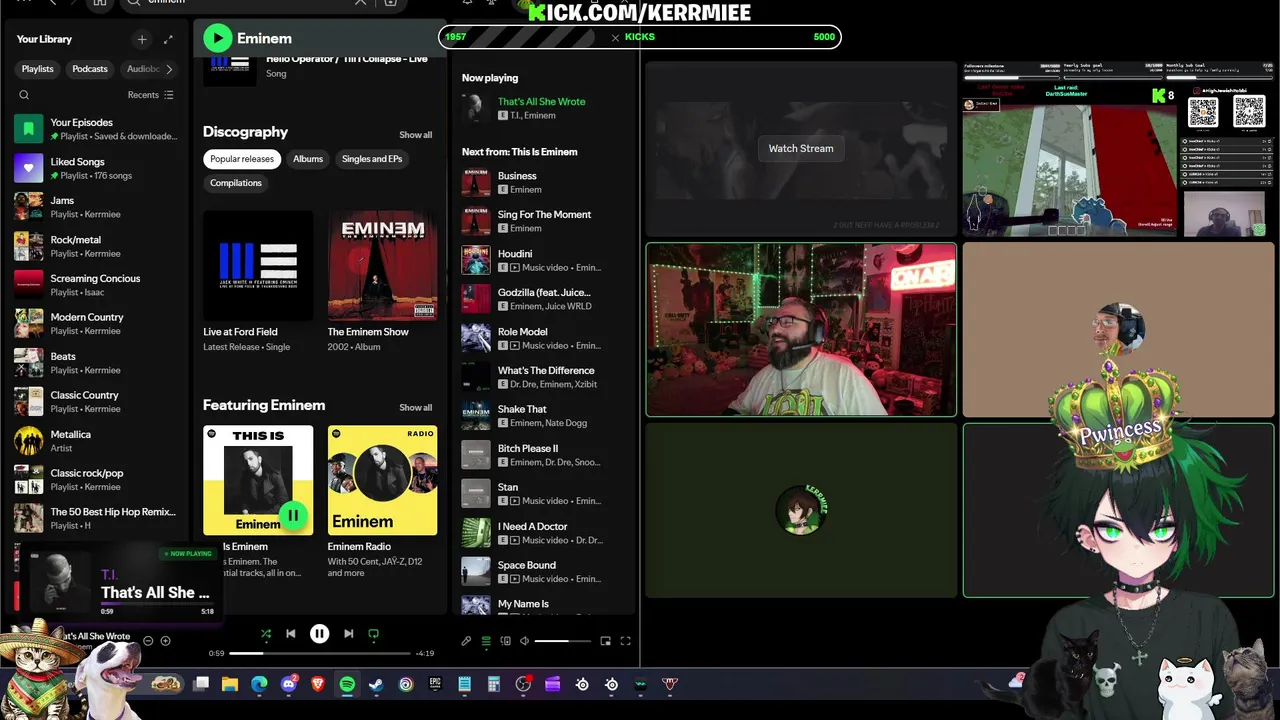Open Steam on the taskbar
1280x720 pixels.
click(376, 684)
